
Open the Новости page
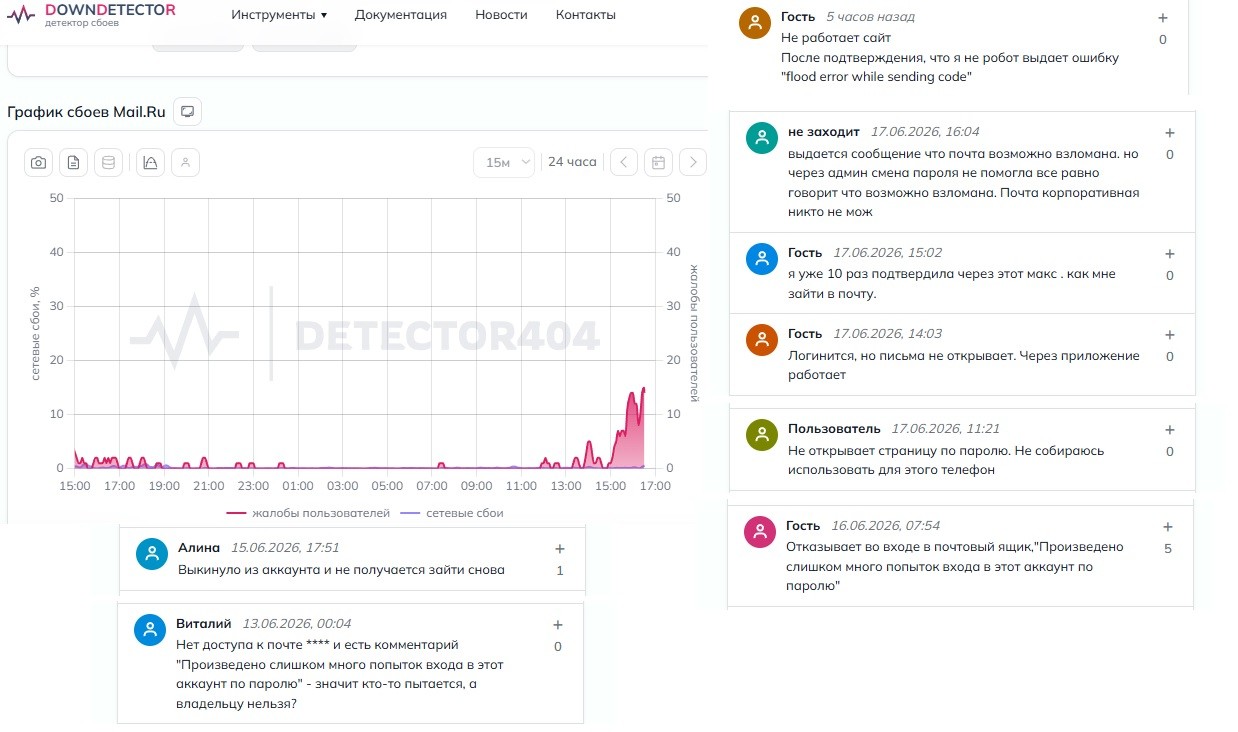[x=501, y=15]
